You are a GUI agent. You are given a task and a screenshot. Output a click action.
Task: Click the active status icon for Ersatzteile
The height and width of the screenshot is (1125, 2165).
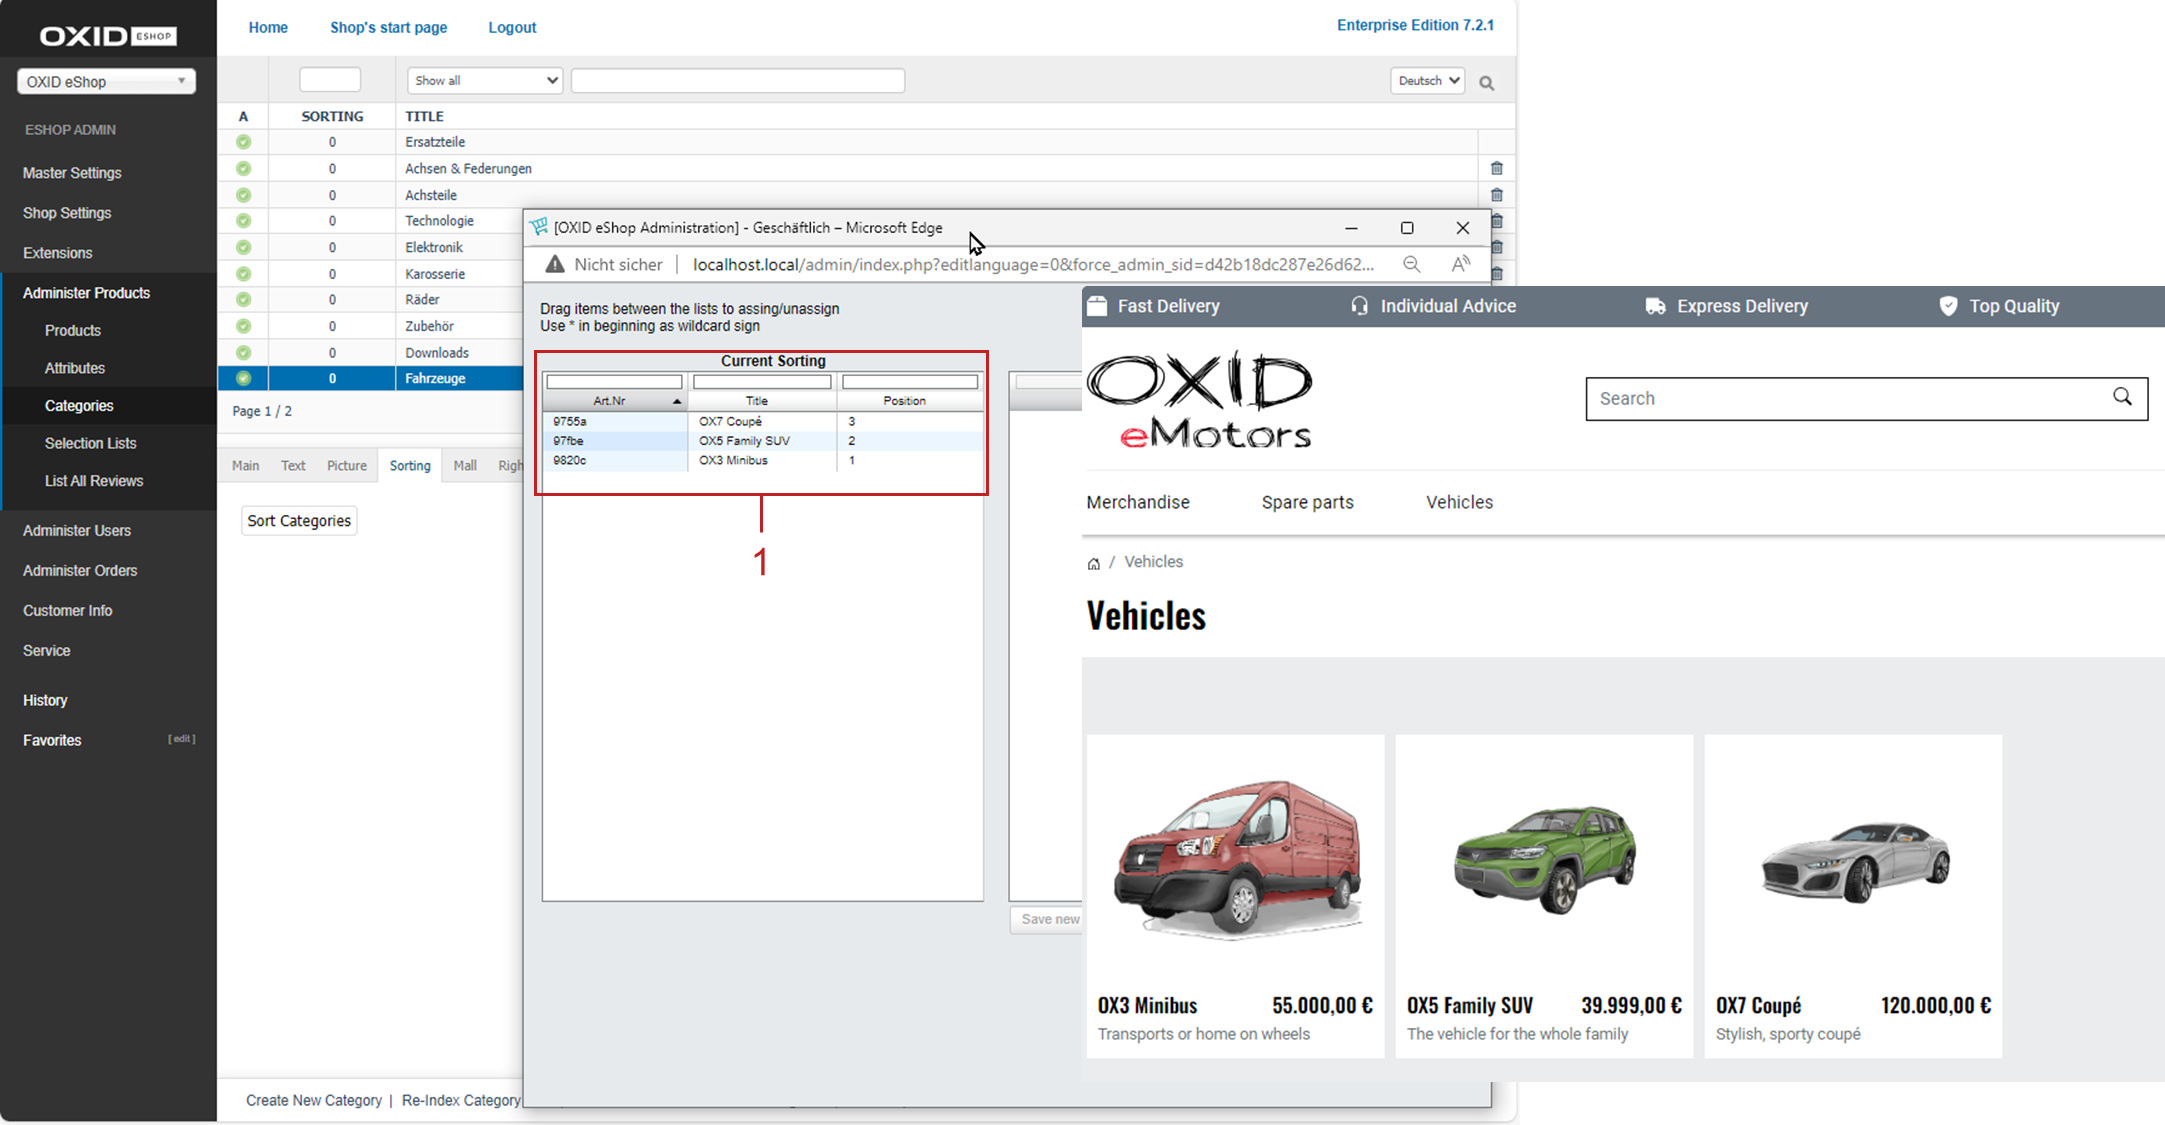[x=244, y=142]
